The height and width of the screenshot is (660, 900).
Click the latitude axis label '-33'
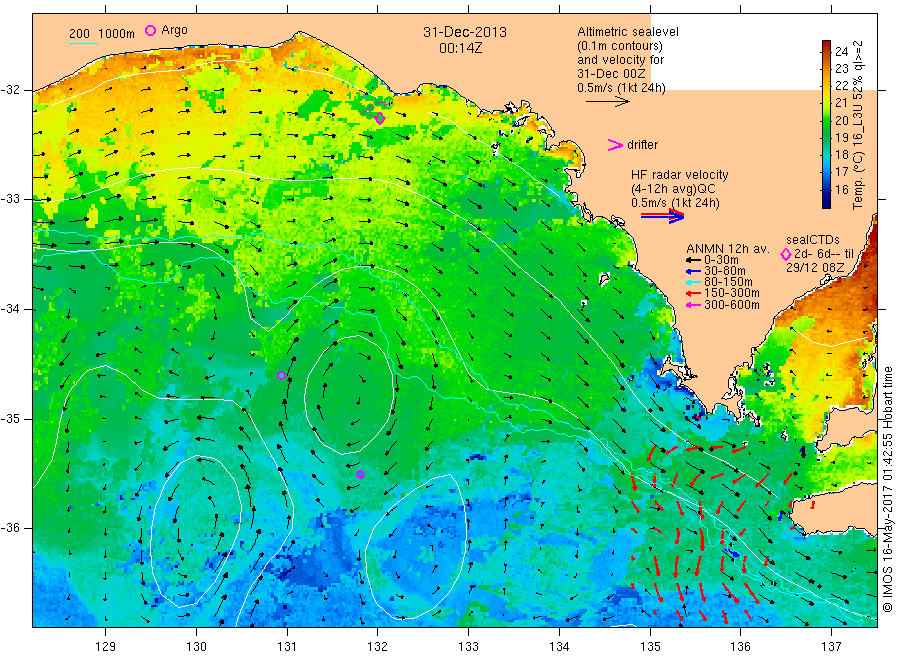click(10, 199)
